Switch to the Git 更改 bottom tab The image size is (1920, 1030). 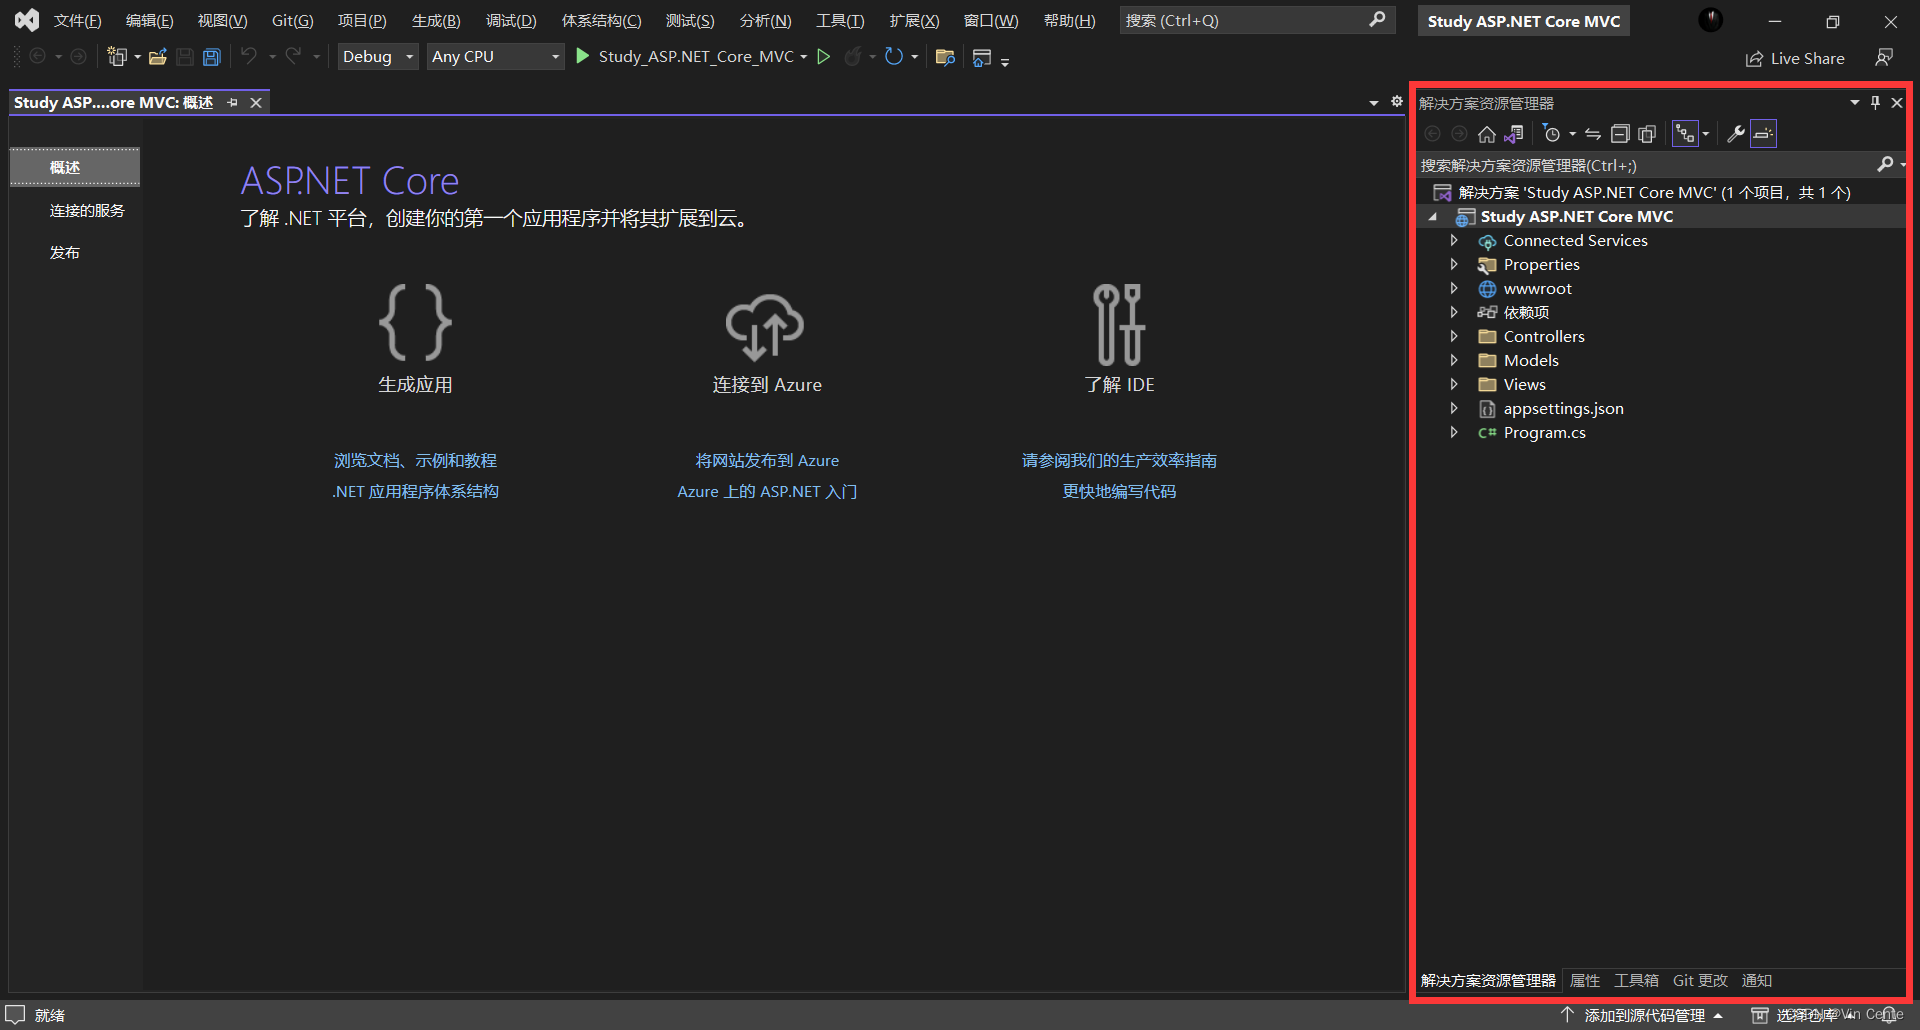tap(1700, 981)
